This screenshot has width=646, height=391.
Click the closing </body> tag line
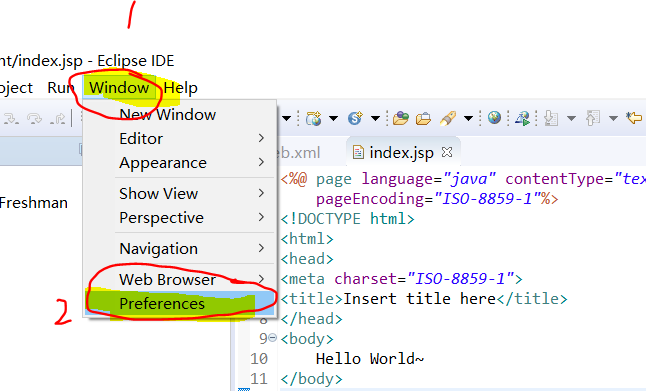tap(311, 378)
